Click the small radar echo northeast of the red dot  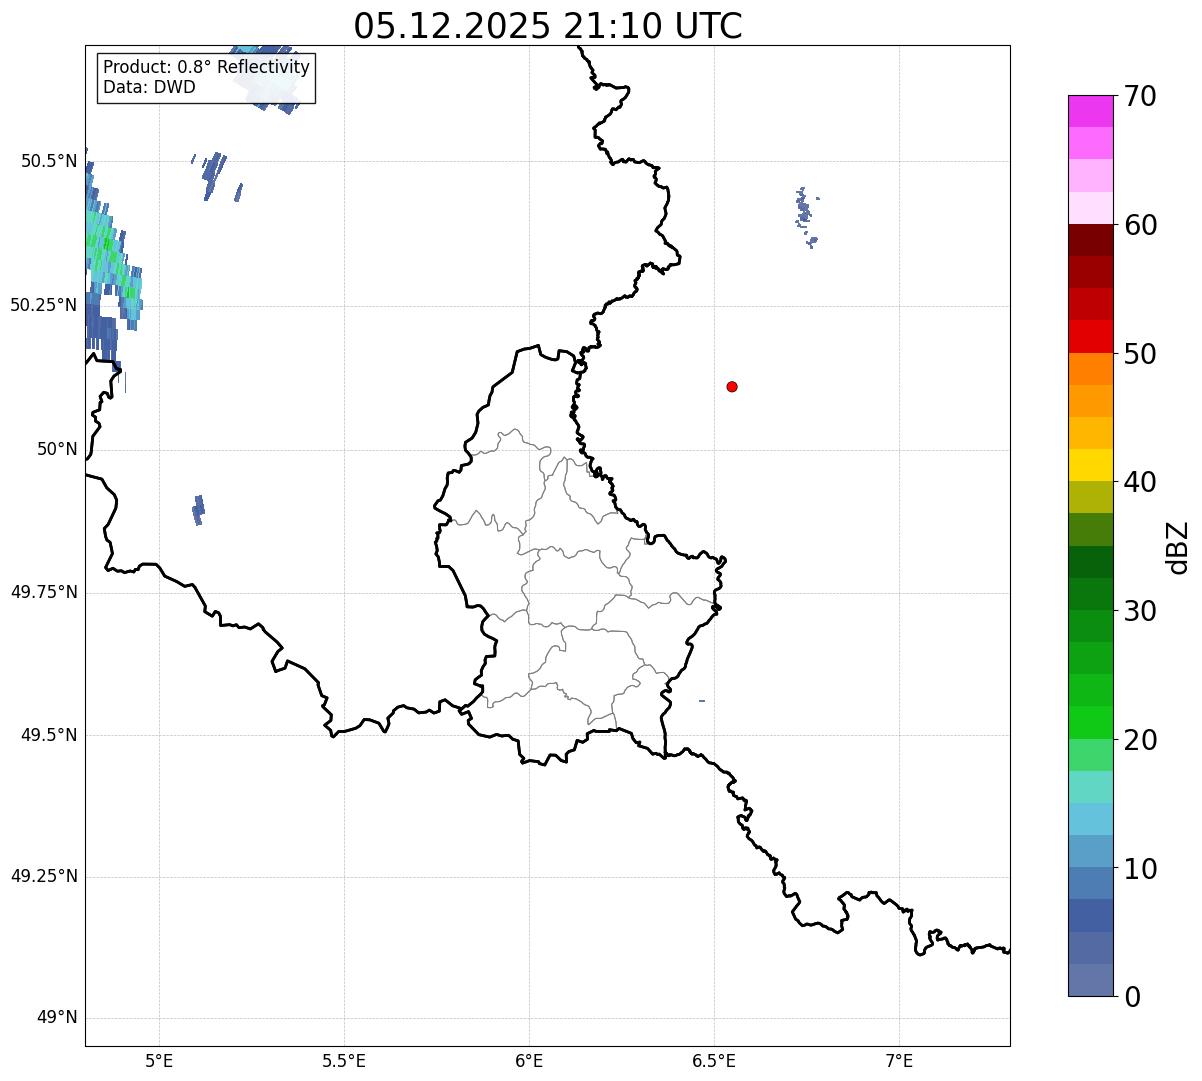(805, 215)
